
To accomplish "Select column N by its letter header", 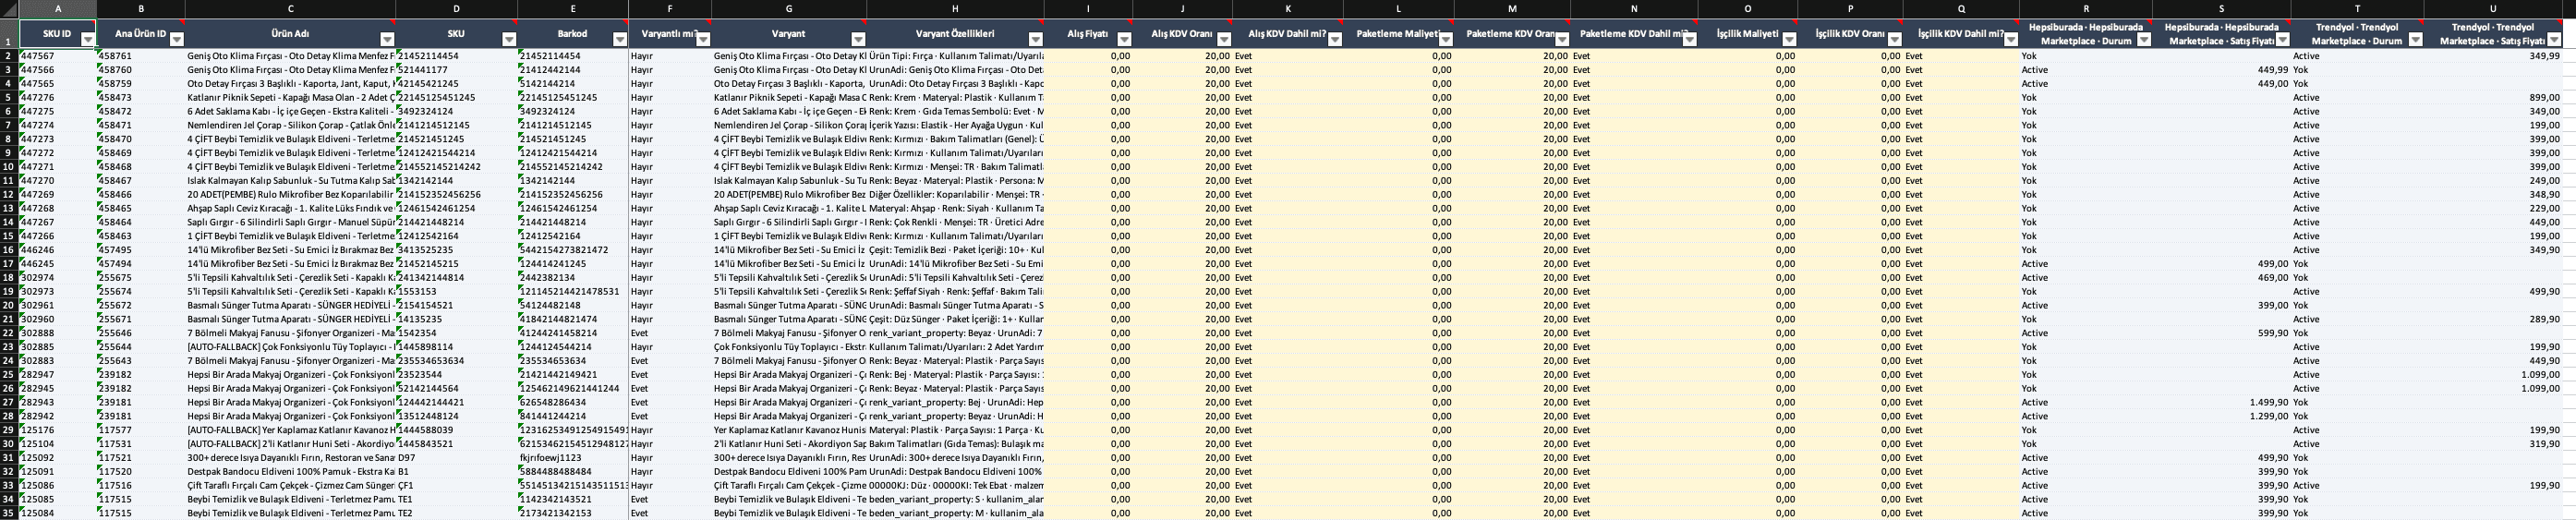I will click(1634, 9).
